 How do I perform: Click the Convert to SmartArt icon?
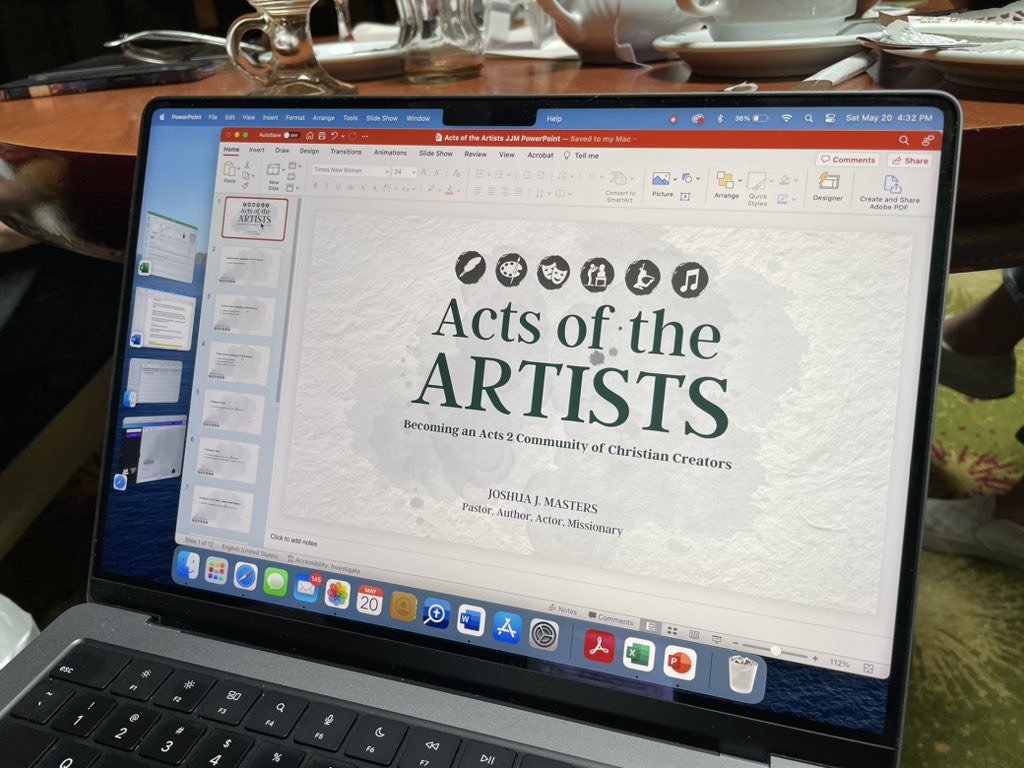pos(618,178)
